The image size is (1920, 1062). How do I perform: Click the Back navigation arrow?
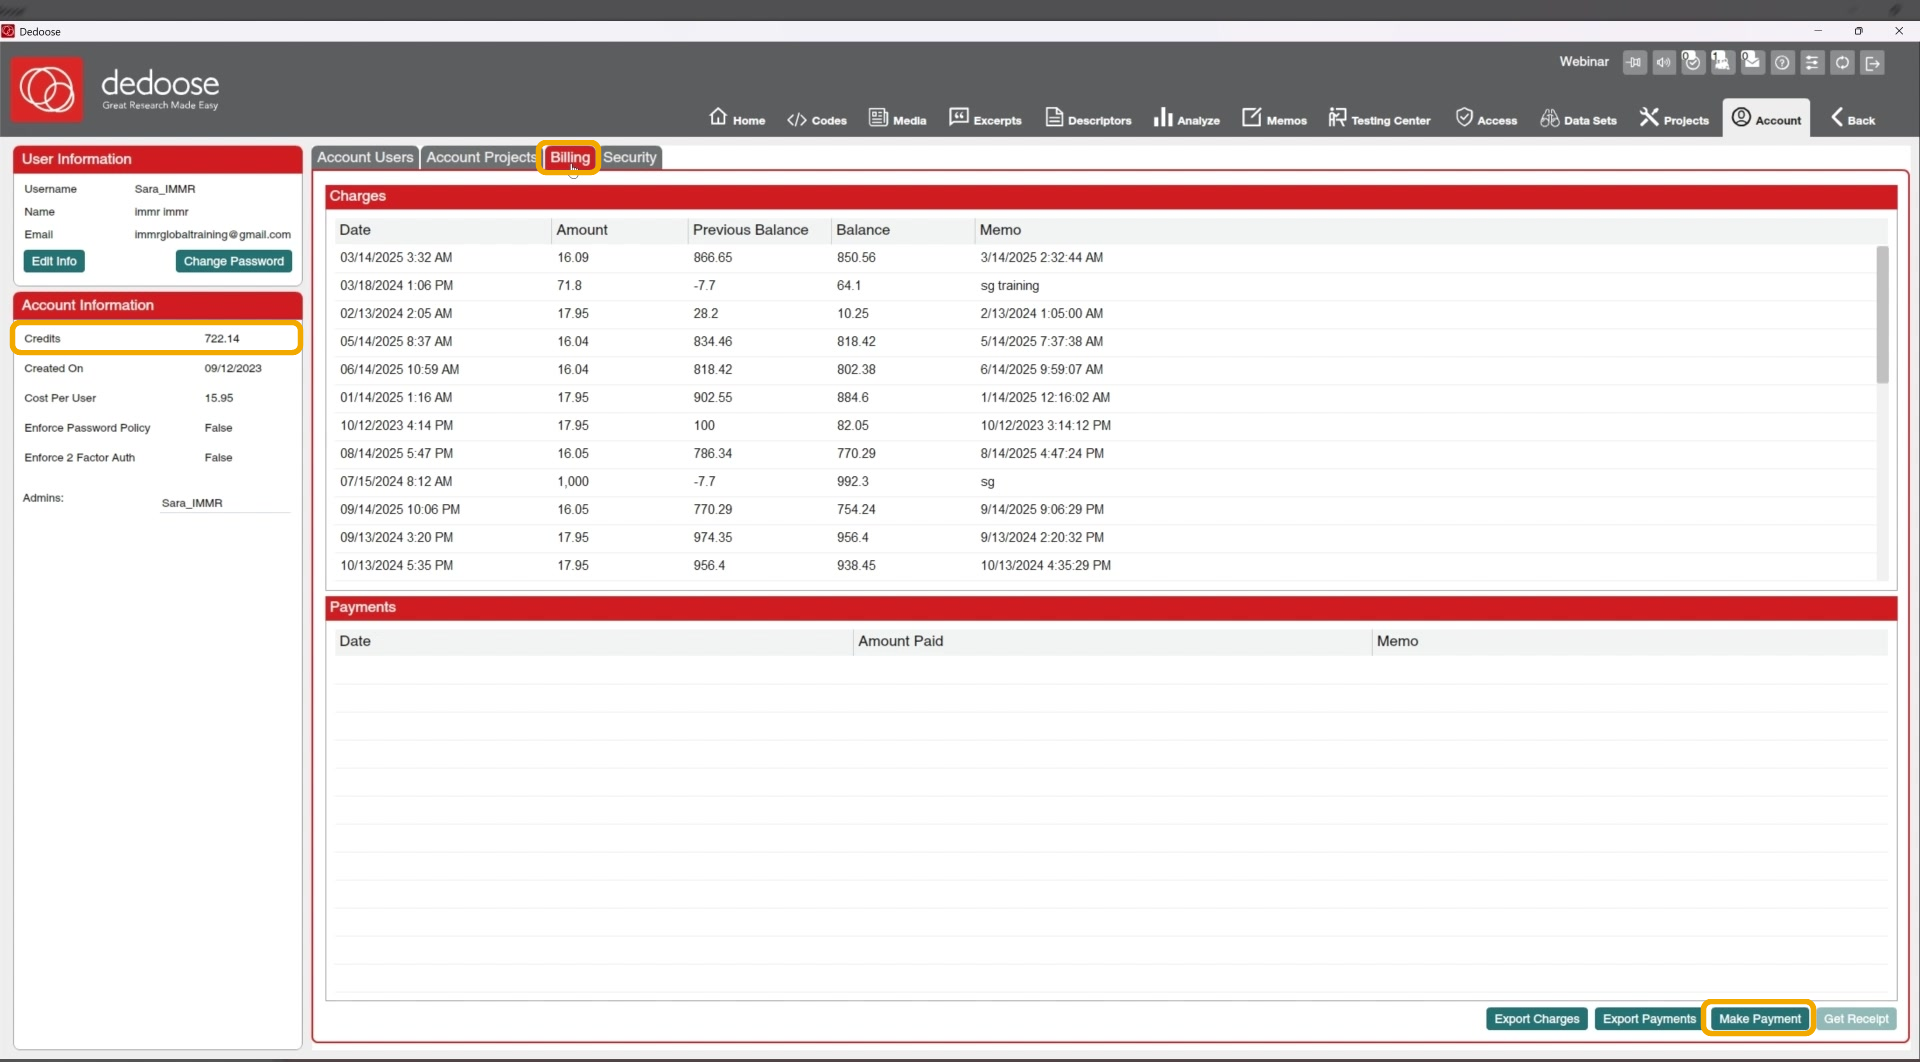1852,118
